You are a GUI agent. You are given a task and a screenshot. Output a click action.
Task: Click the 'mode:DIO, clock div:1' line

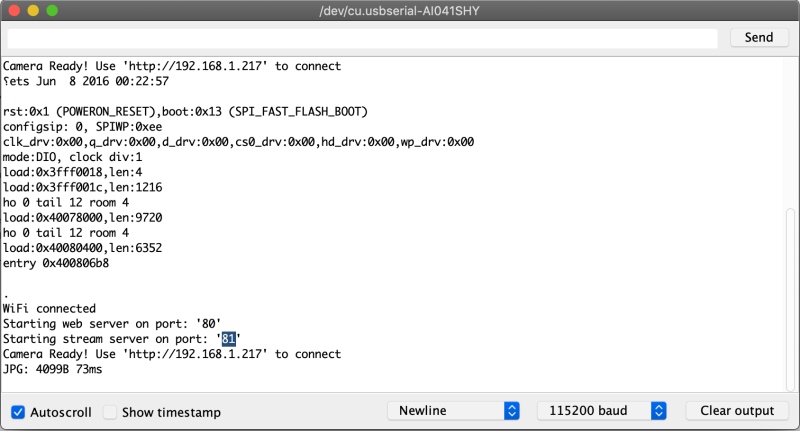coord(72,157)
